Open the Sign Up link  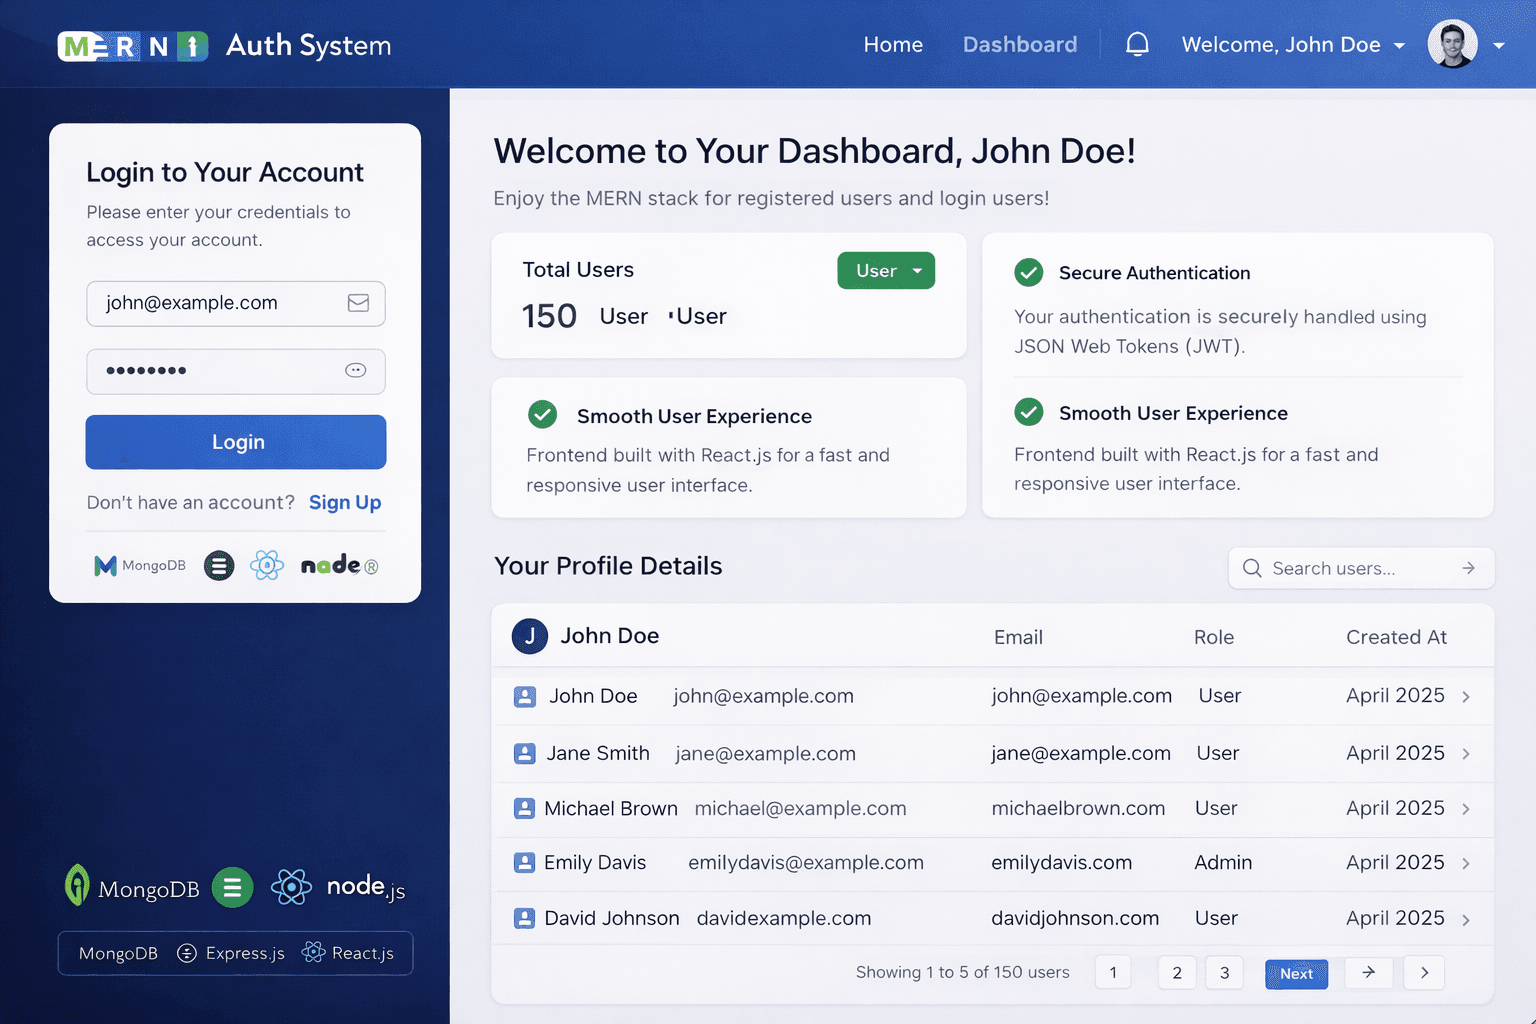tap(344, 502)
